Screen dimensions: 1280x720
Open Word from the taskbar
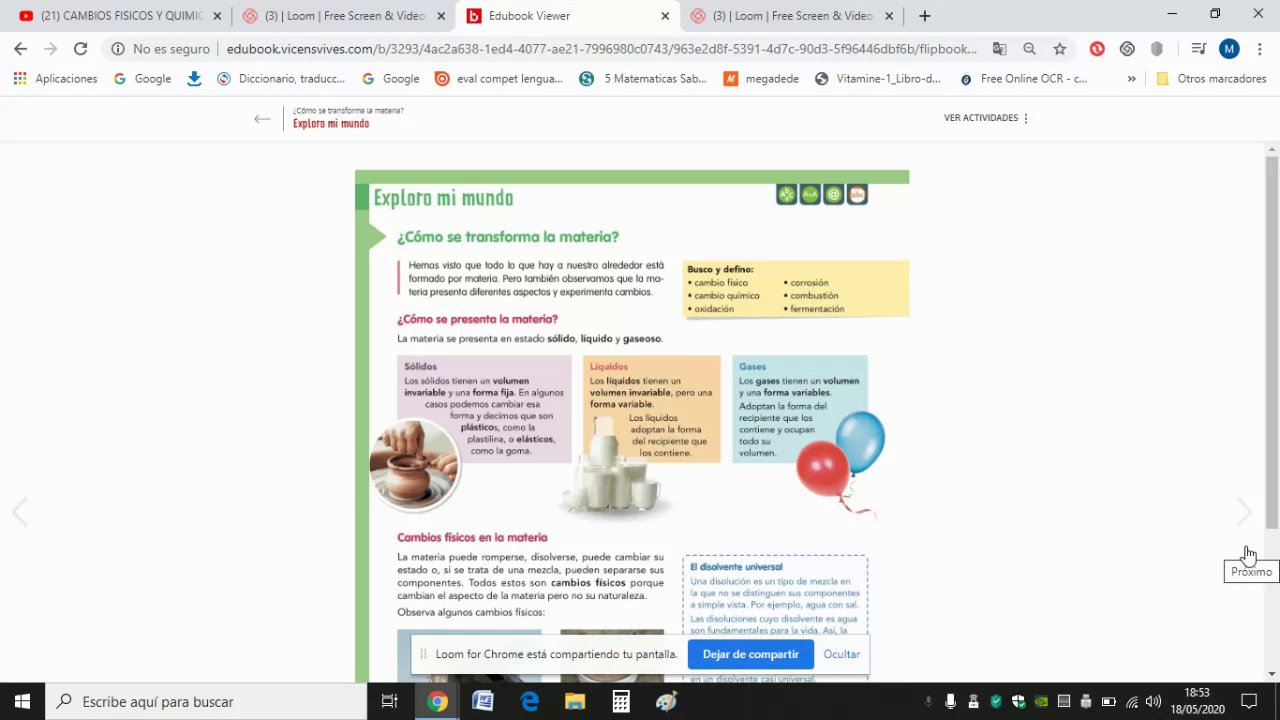pyautogui.click(x=483, y=701)
